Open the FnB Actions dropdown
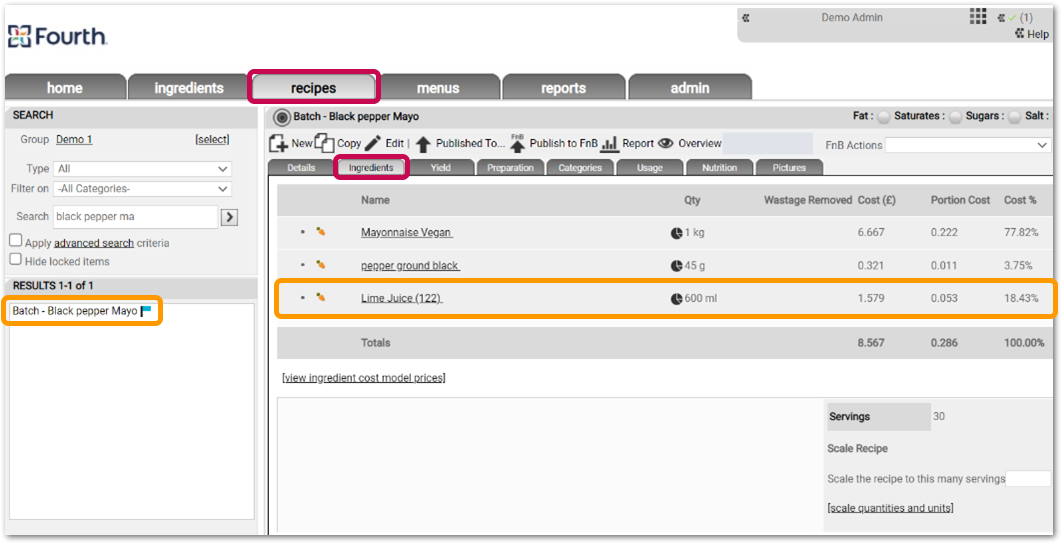Image resolution: width=1062 pixels, height=544 pixels. tap(968, 145)
